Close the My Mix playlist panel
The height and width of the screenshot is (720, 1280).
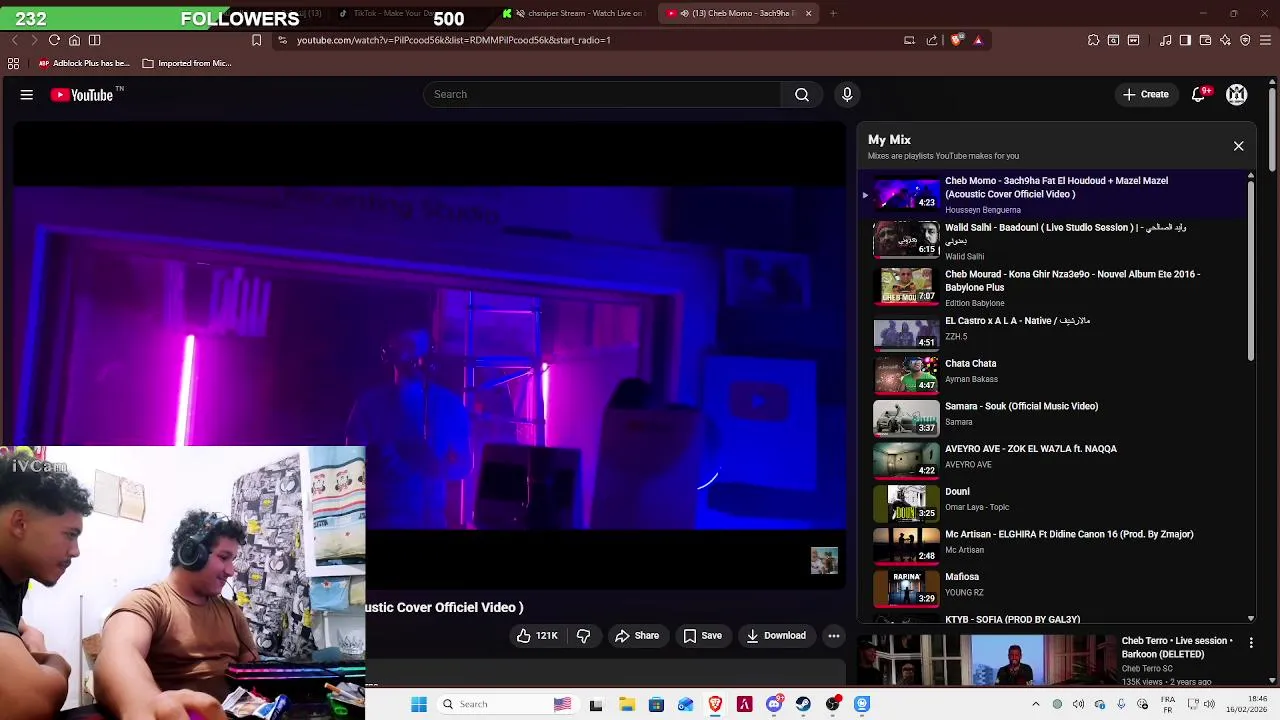coord(1238,146)
